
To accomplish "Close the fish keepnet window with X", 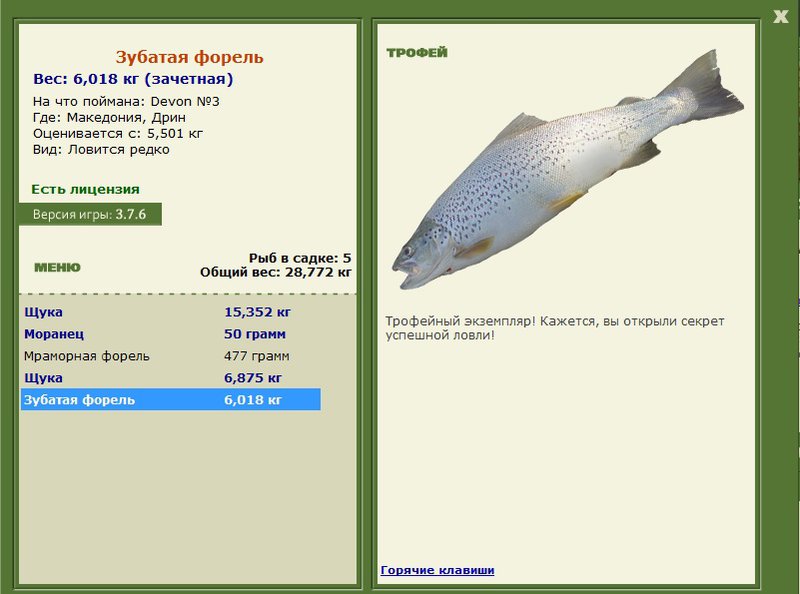I will (x=781, y=16).
